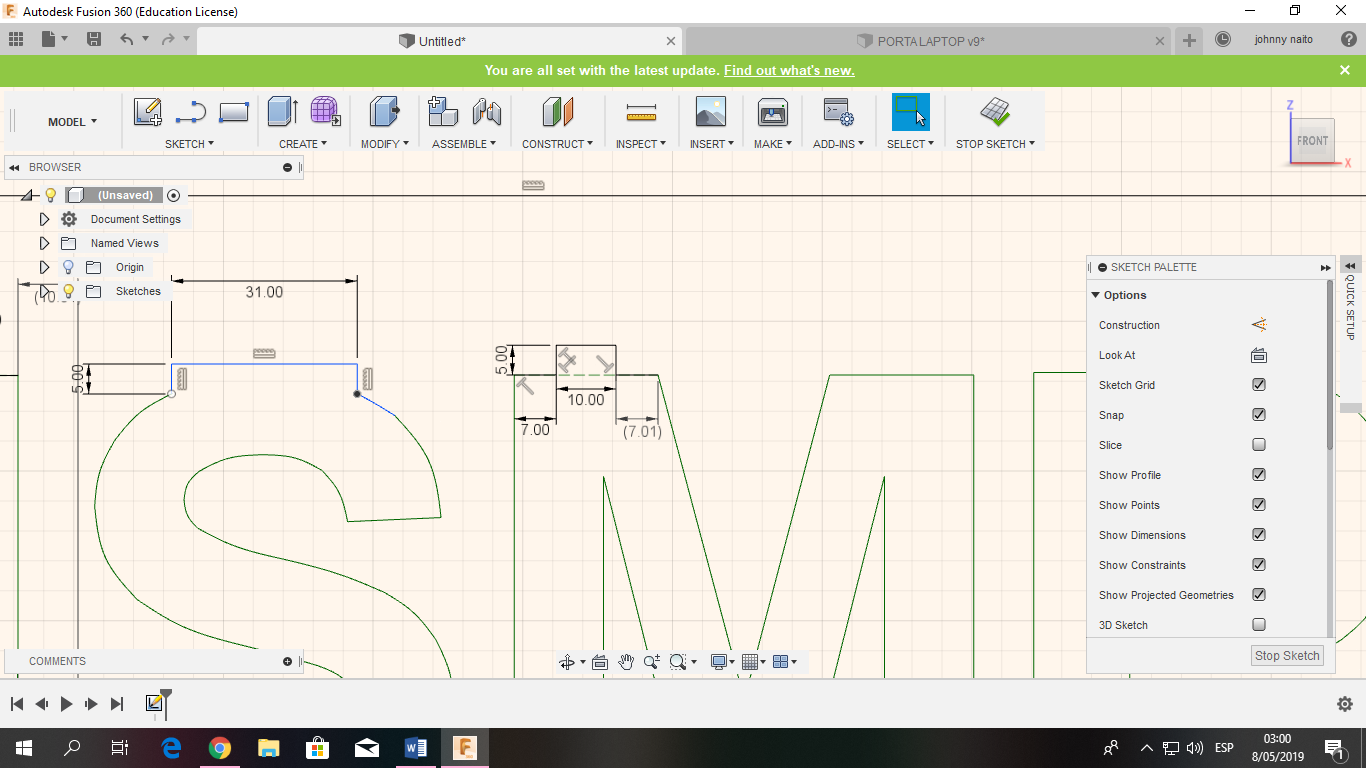Click the Create Form icon
This screenshot has height=768, width=1366.
point(325,111)
